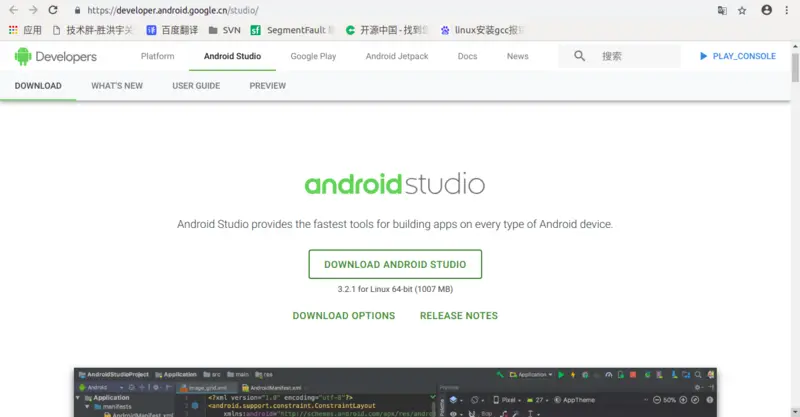Image resolution: width=800 pixels, height=417 pixels.
Task: Open the 百度翻译 bookmark
Action: (172, 30)
